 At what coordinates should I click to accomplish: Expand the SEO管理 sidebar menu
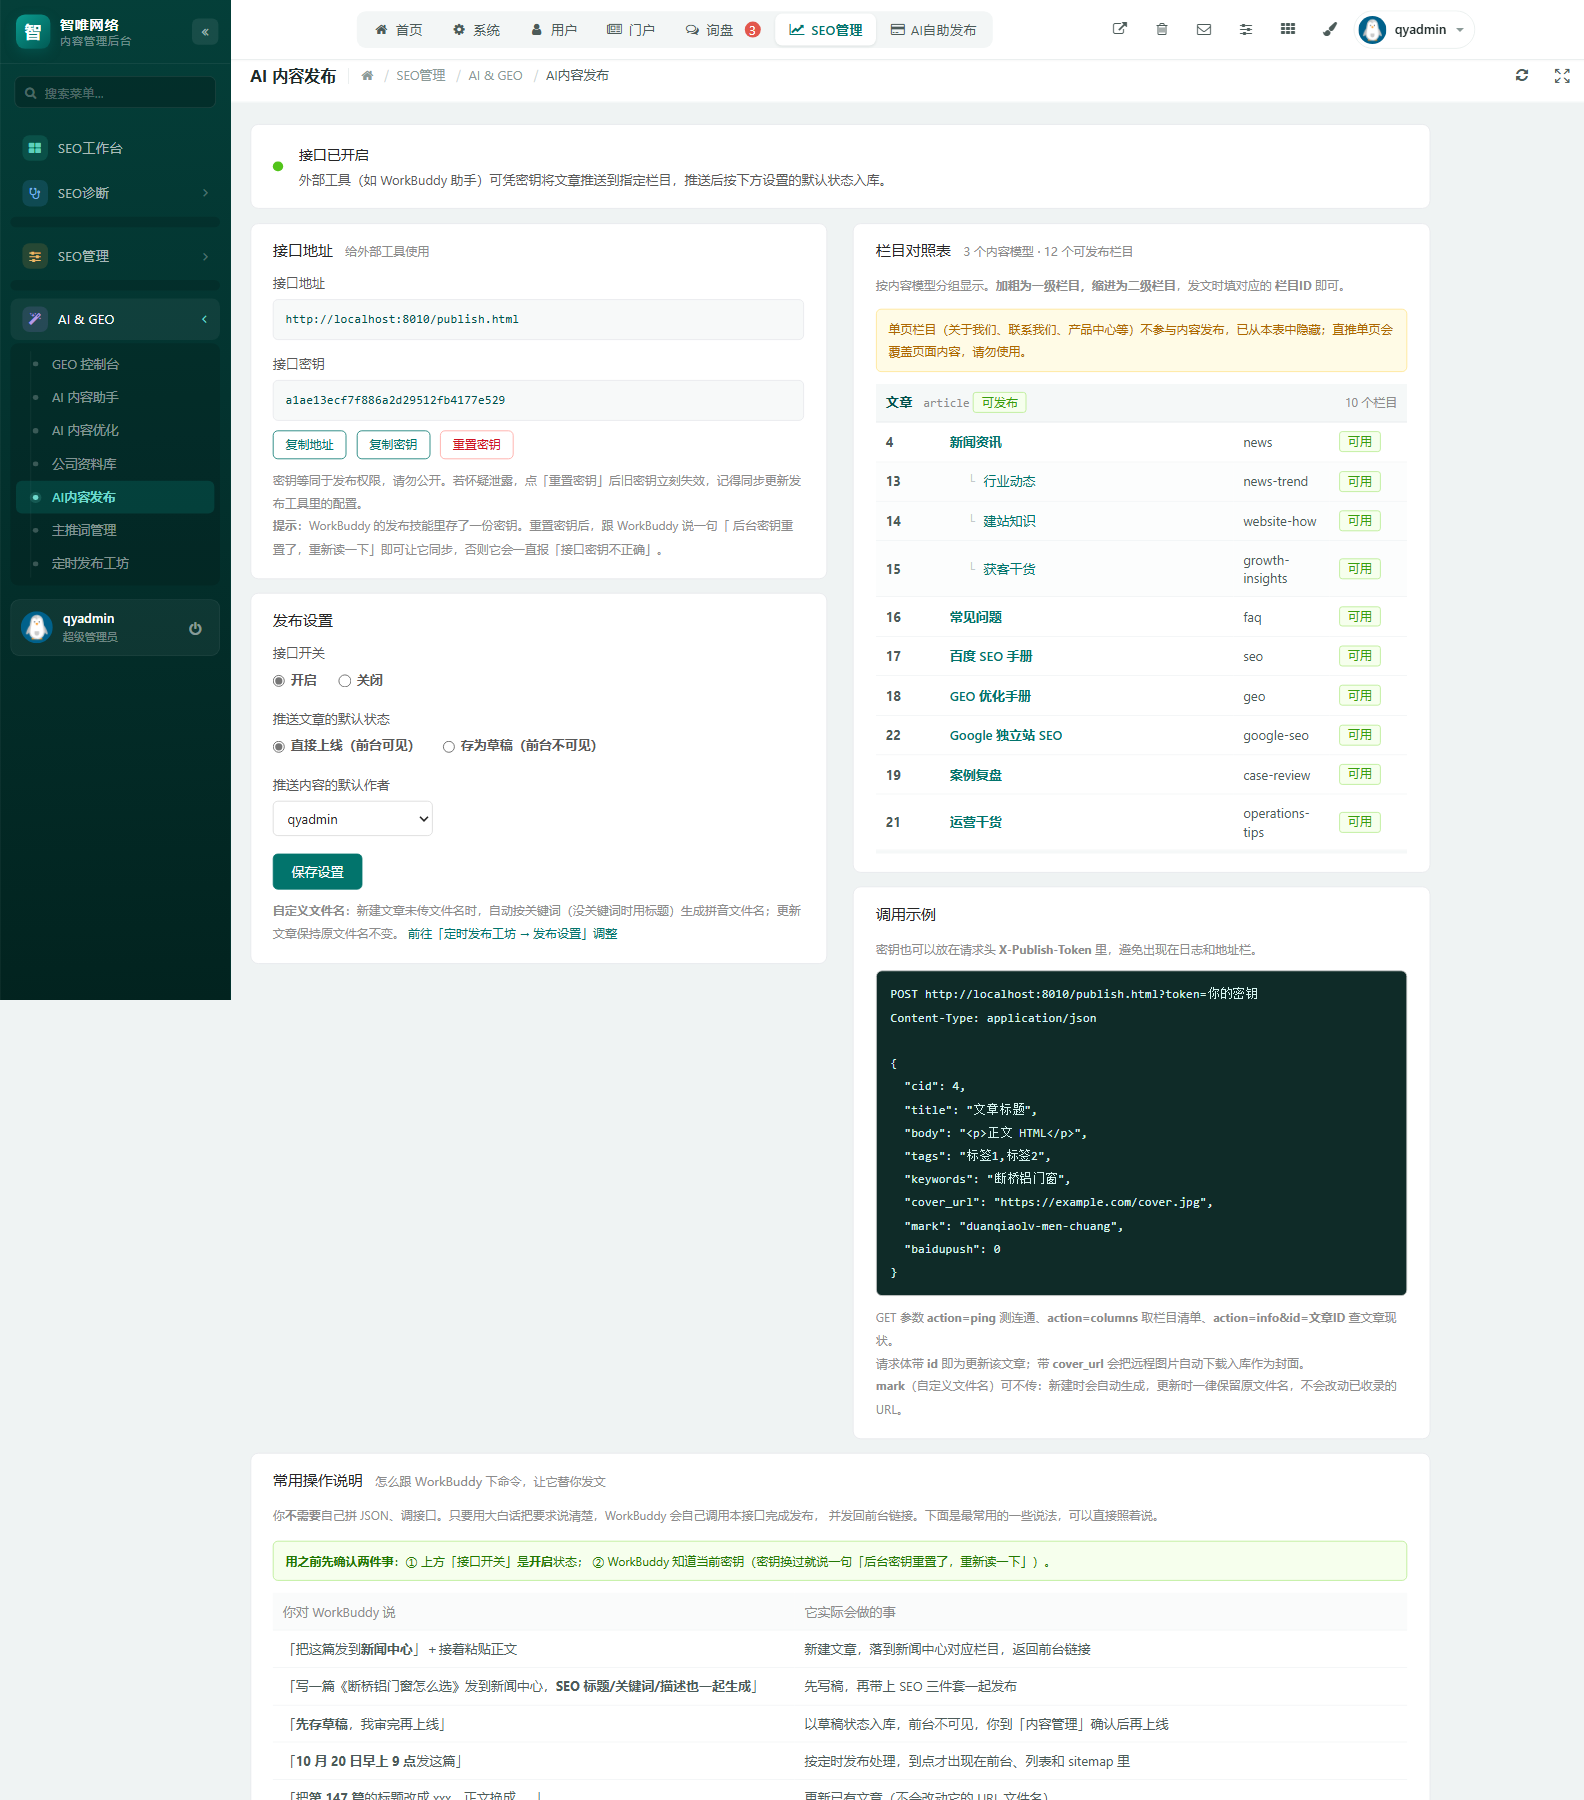(x=116, y=256)
